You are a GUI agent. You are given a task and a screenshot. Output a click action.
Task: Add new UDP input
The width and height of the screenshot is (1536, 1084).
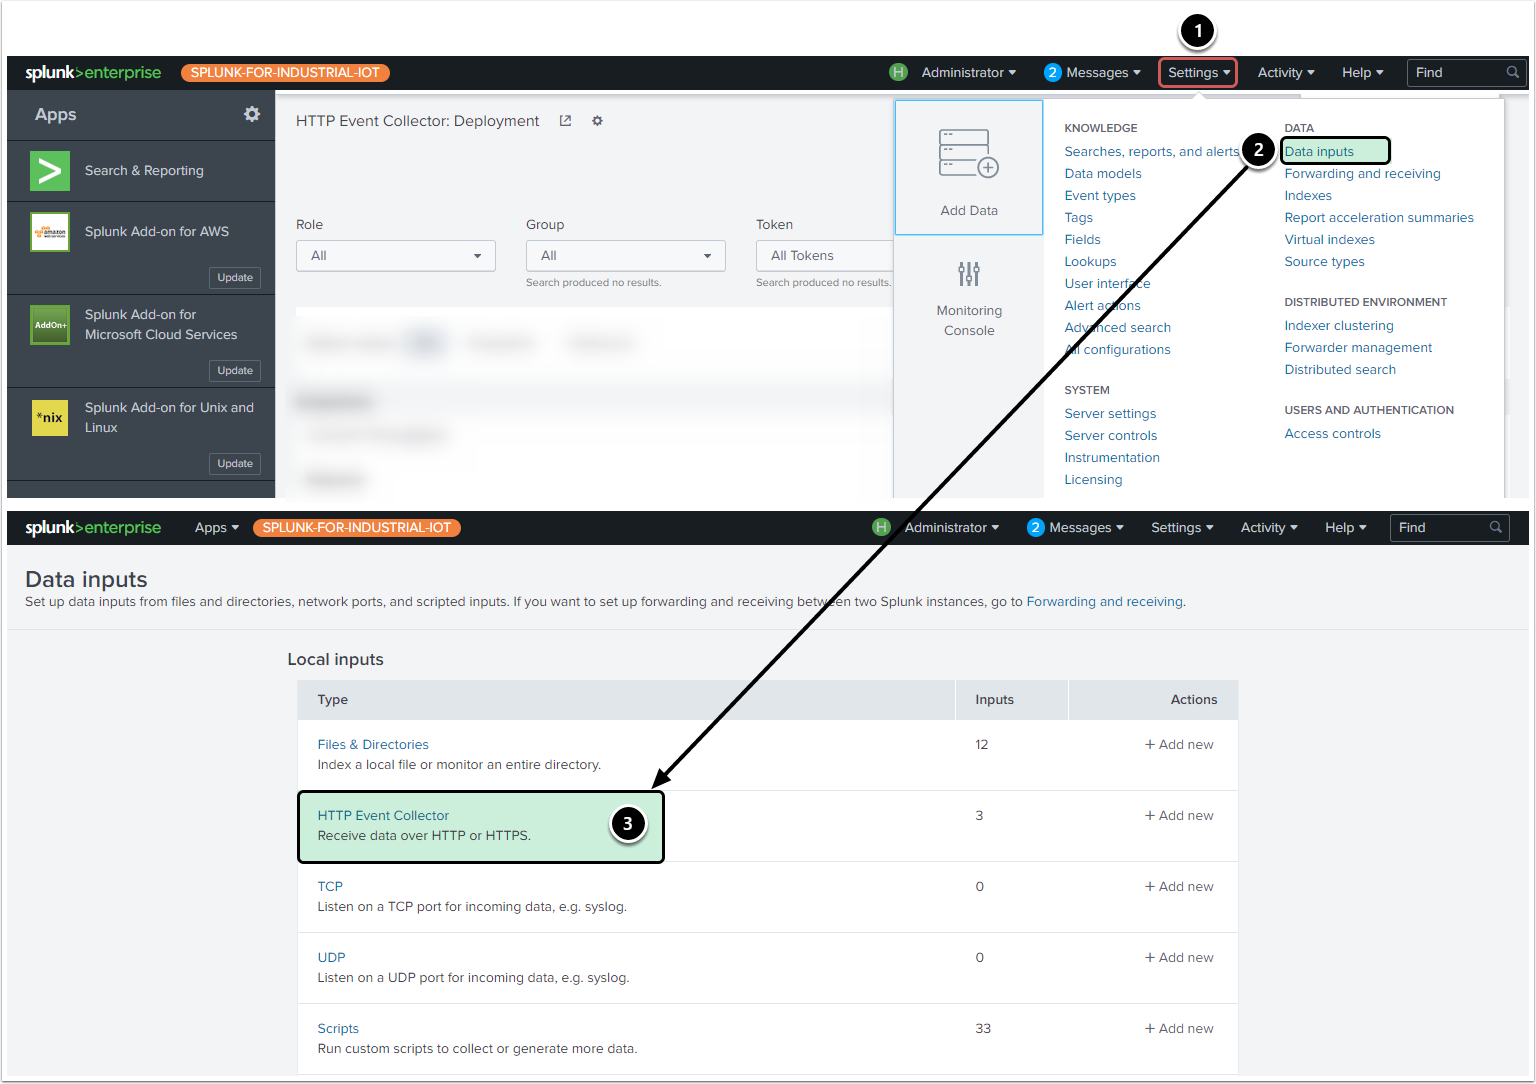[x=1179, y=958]
